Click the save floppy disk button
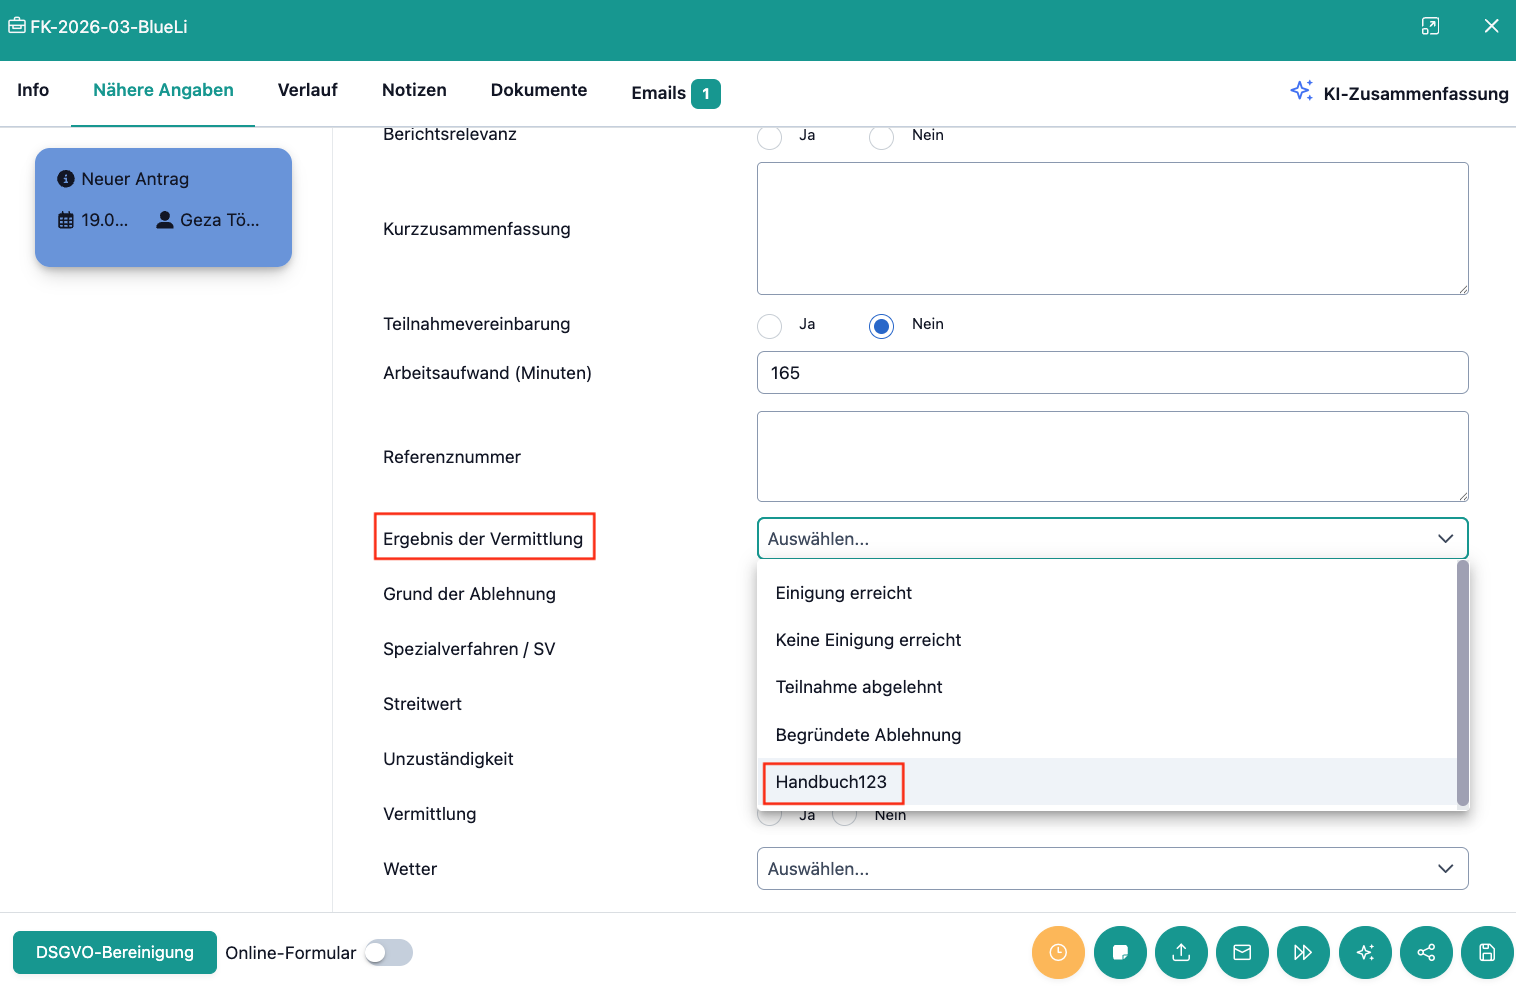1516x987 pixels. tap(1487, 952)
